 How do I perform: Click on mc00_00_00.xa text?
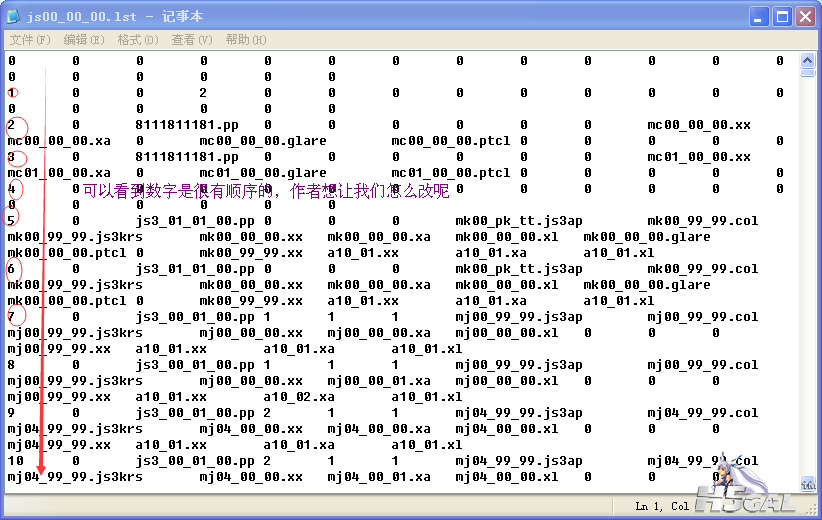pos(59,141)
